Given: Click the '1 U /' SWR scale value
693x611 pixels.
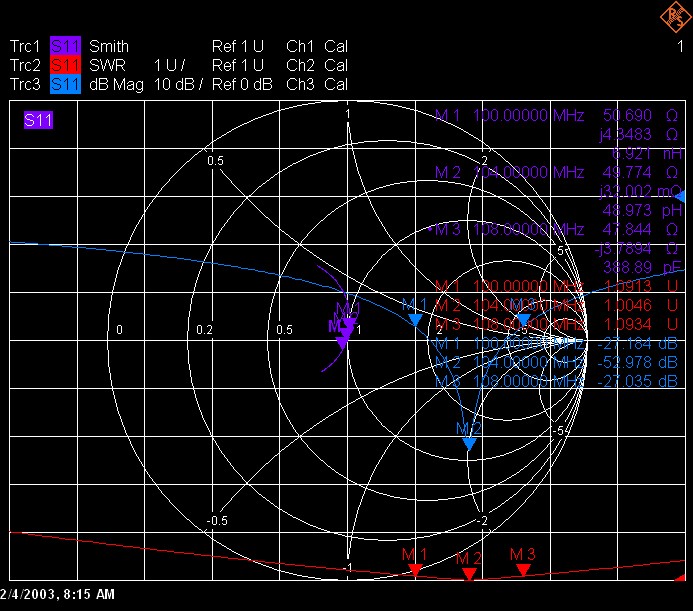Looking at the screenshot, I should (x=169, y=65).
